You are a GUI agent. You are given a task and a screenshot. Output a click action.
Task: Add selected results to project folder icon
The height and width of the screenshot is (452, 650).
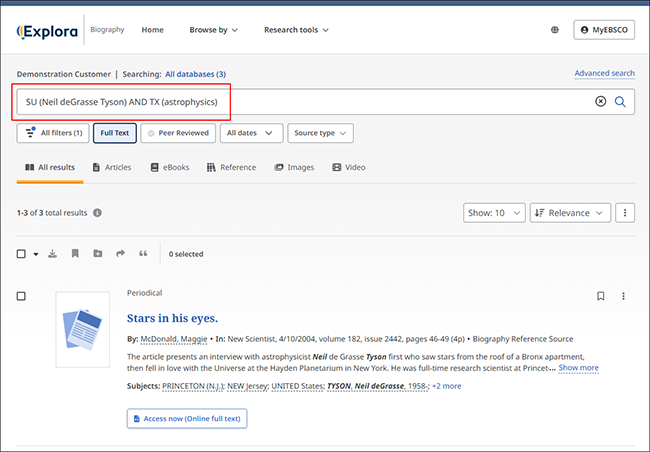pos(98,253)
